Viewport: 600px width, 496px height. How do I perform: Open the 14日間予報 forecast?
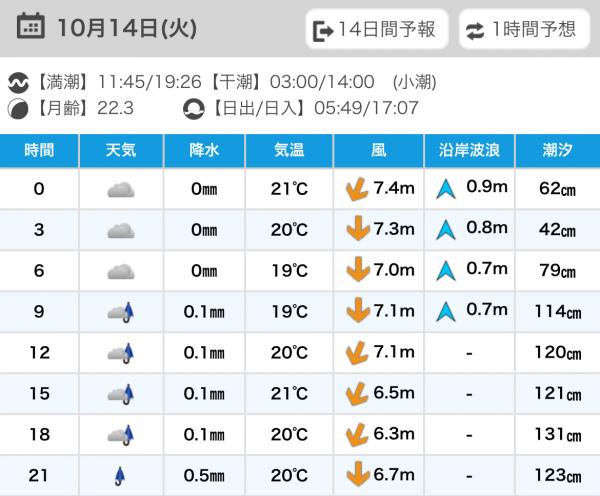click(x=374, y=29)
